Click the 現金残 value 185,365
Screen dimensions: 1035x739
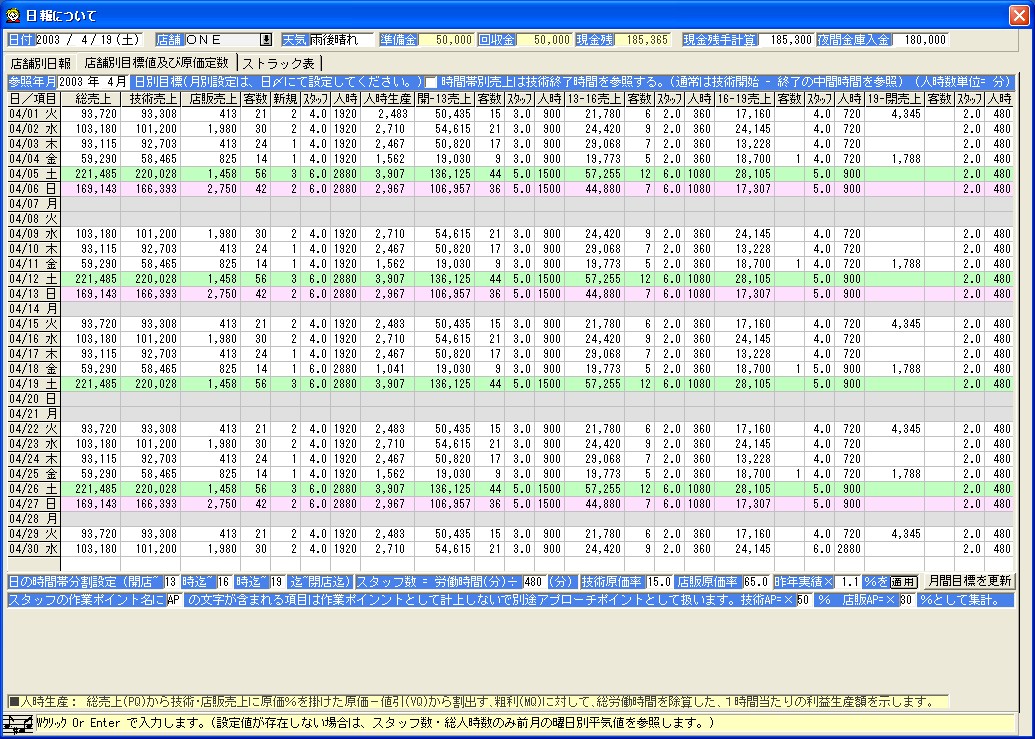click(643, 40)
